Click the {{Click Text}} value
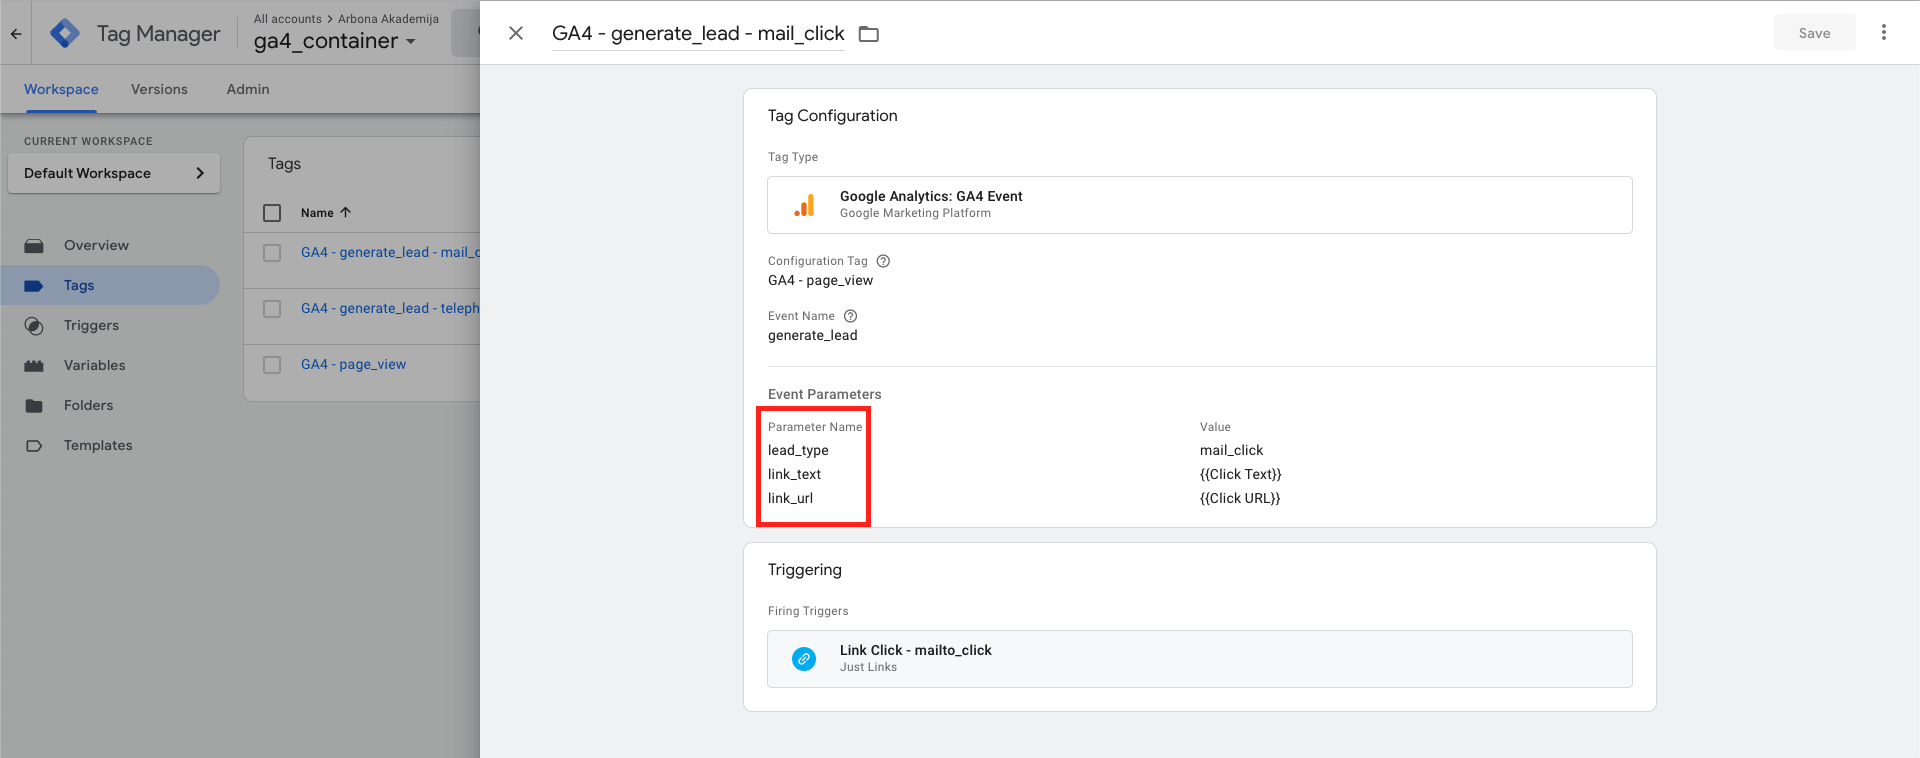 tap(1240, 474)
